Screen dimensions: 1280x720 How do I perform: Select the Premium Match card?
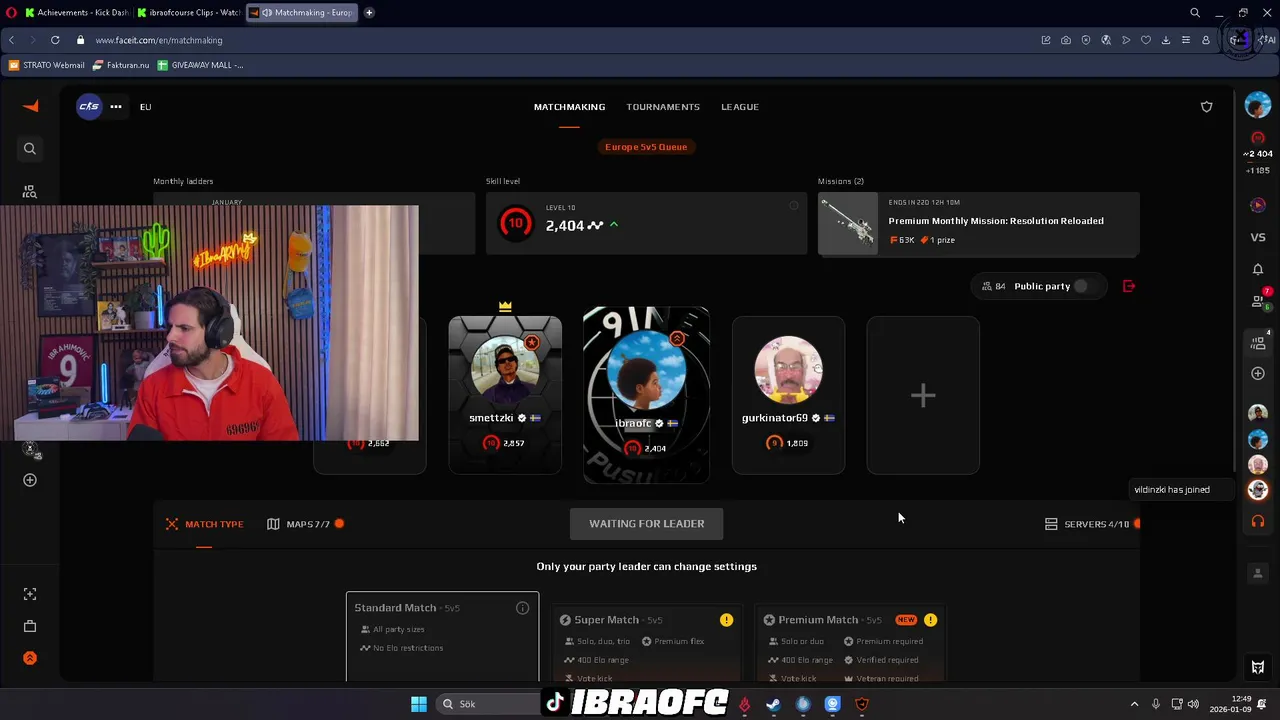pyautogui.click(x=851, y=643)
